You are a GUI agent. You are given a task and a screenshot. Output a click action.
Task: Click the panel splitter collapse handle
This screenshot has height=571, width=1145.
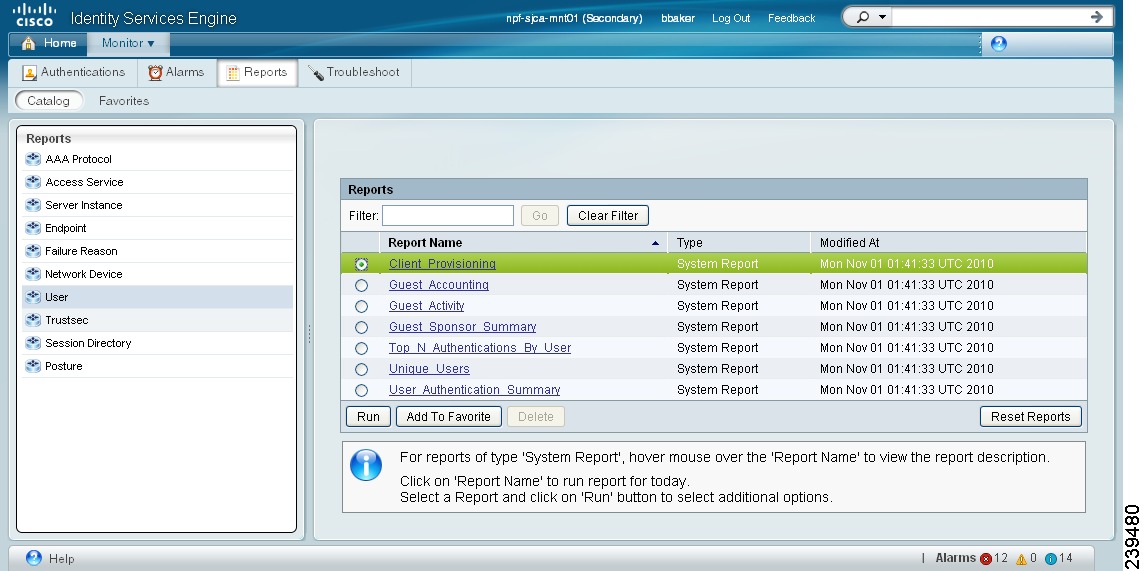309,334
